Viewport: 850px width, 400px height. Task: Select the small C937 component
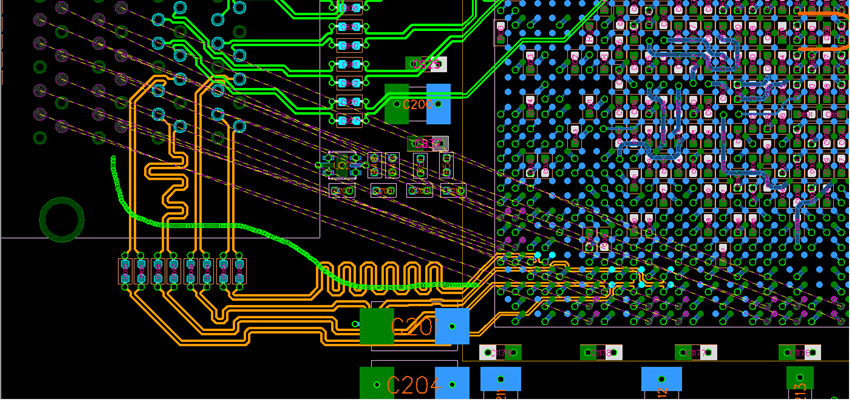428,144
